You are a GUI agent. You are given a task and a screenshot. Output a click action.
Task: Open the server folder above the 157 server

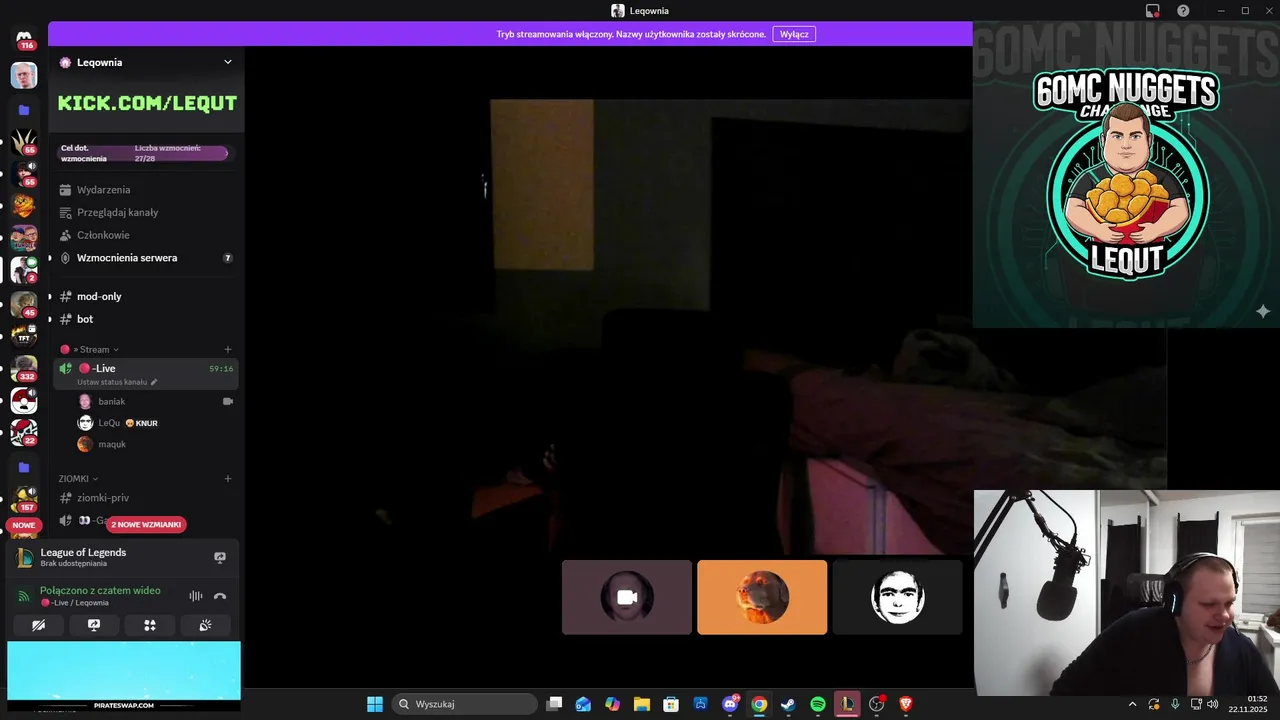point(24,467)
